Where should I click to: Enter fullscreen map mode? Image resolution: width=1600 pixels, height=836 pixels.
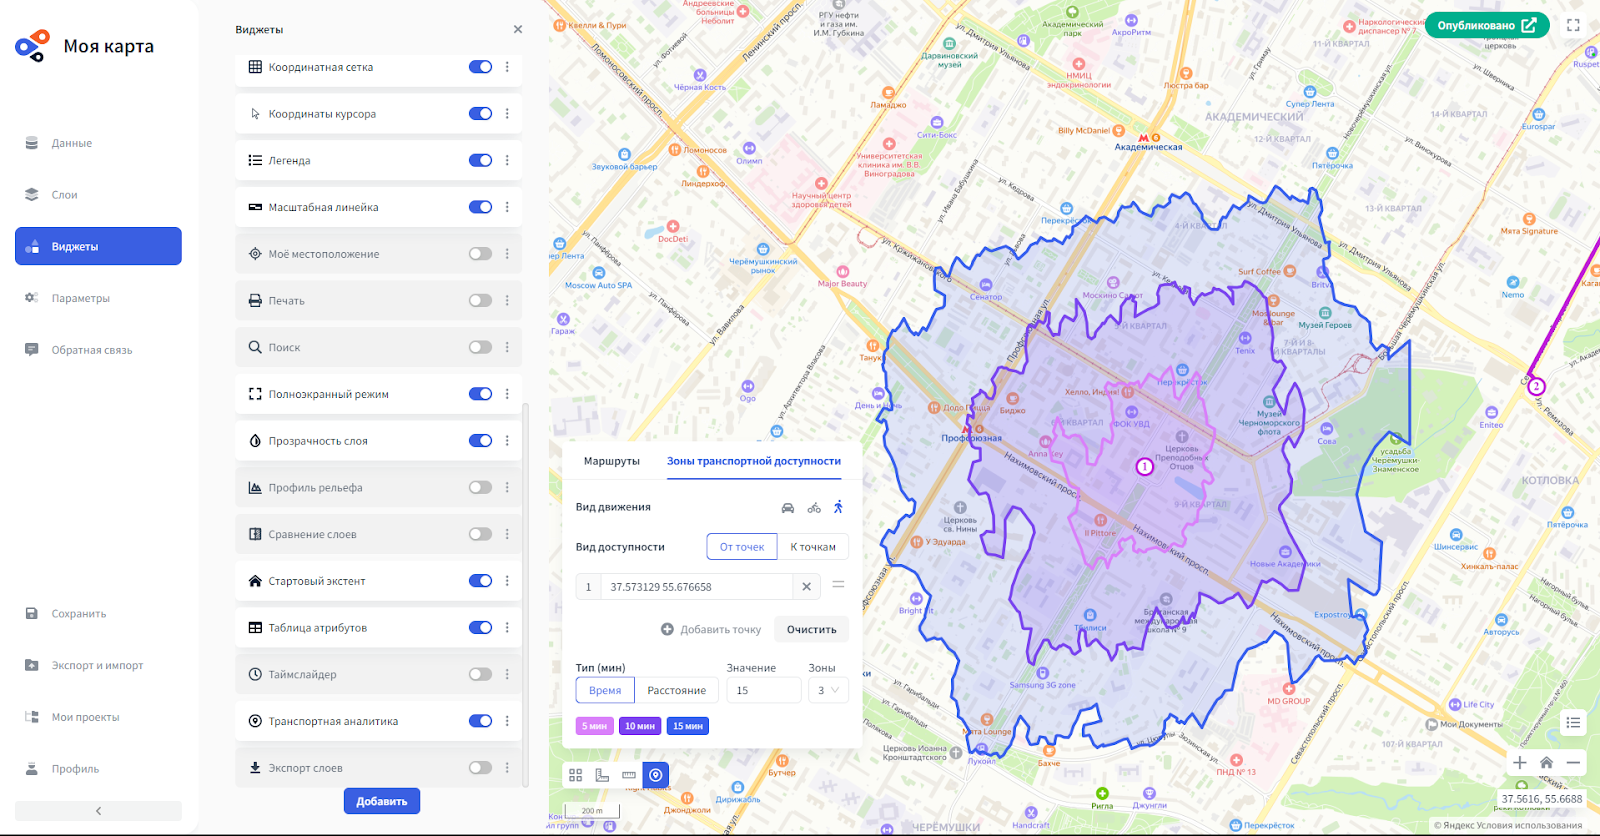[x=1573, y=25]
